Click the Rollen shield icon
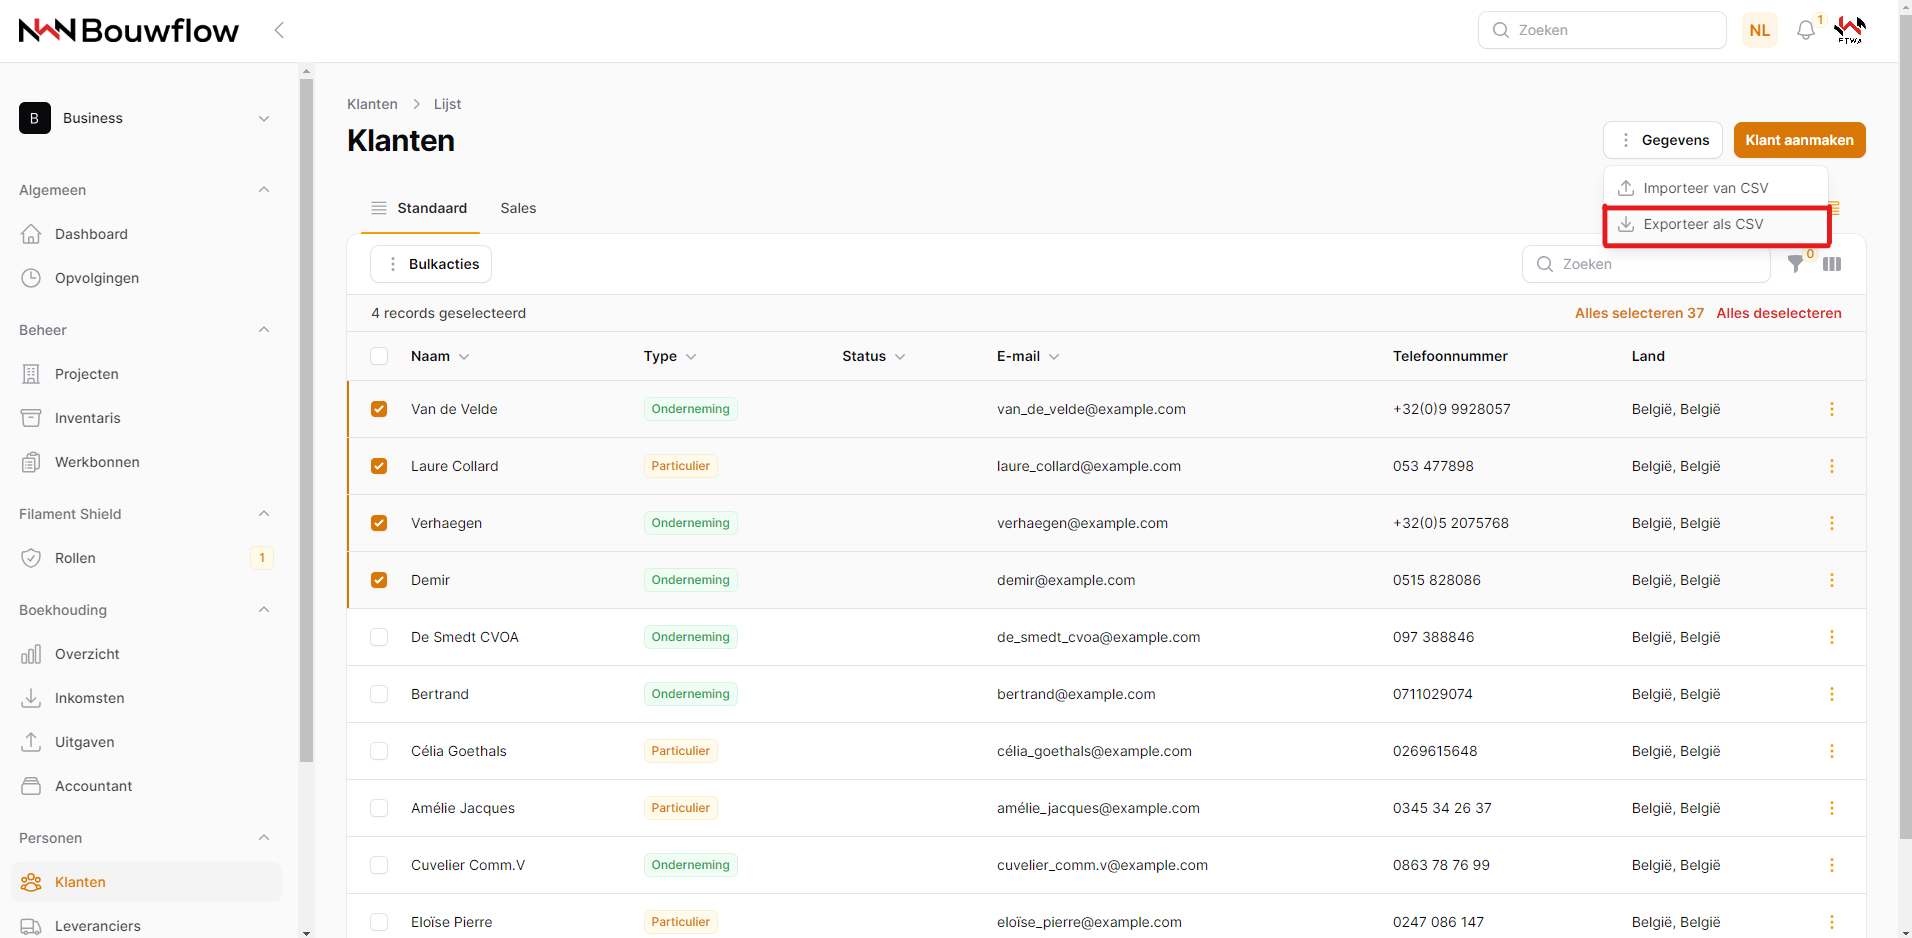The image size is (1912, 938). pos(31,558)
